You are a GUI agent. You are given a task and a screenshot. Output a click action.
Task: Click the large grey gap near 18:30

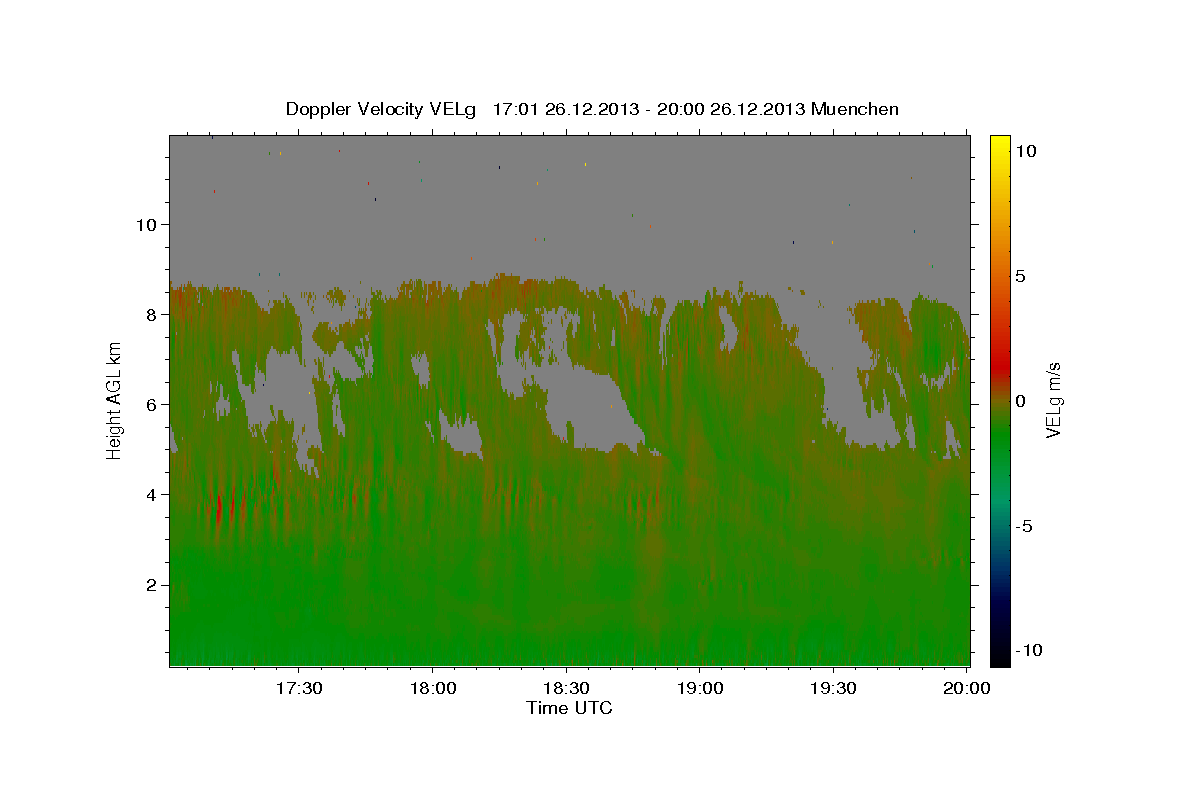click(590, 408)
